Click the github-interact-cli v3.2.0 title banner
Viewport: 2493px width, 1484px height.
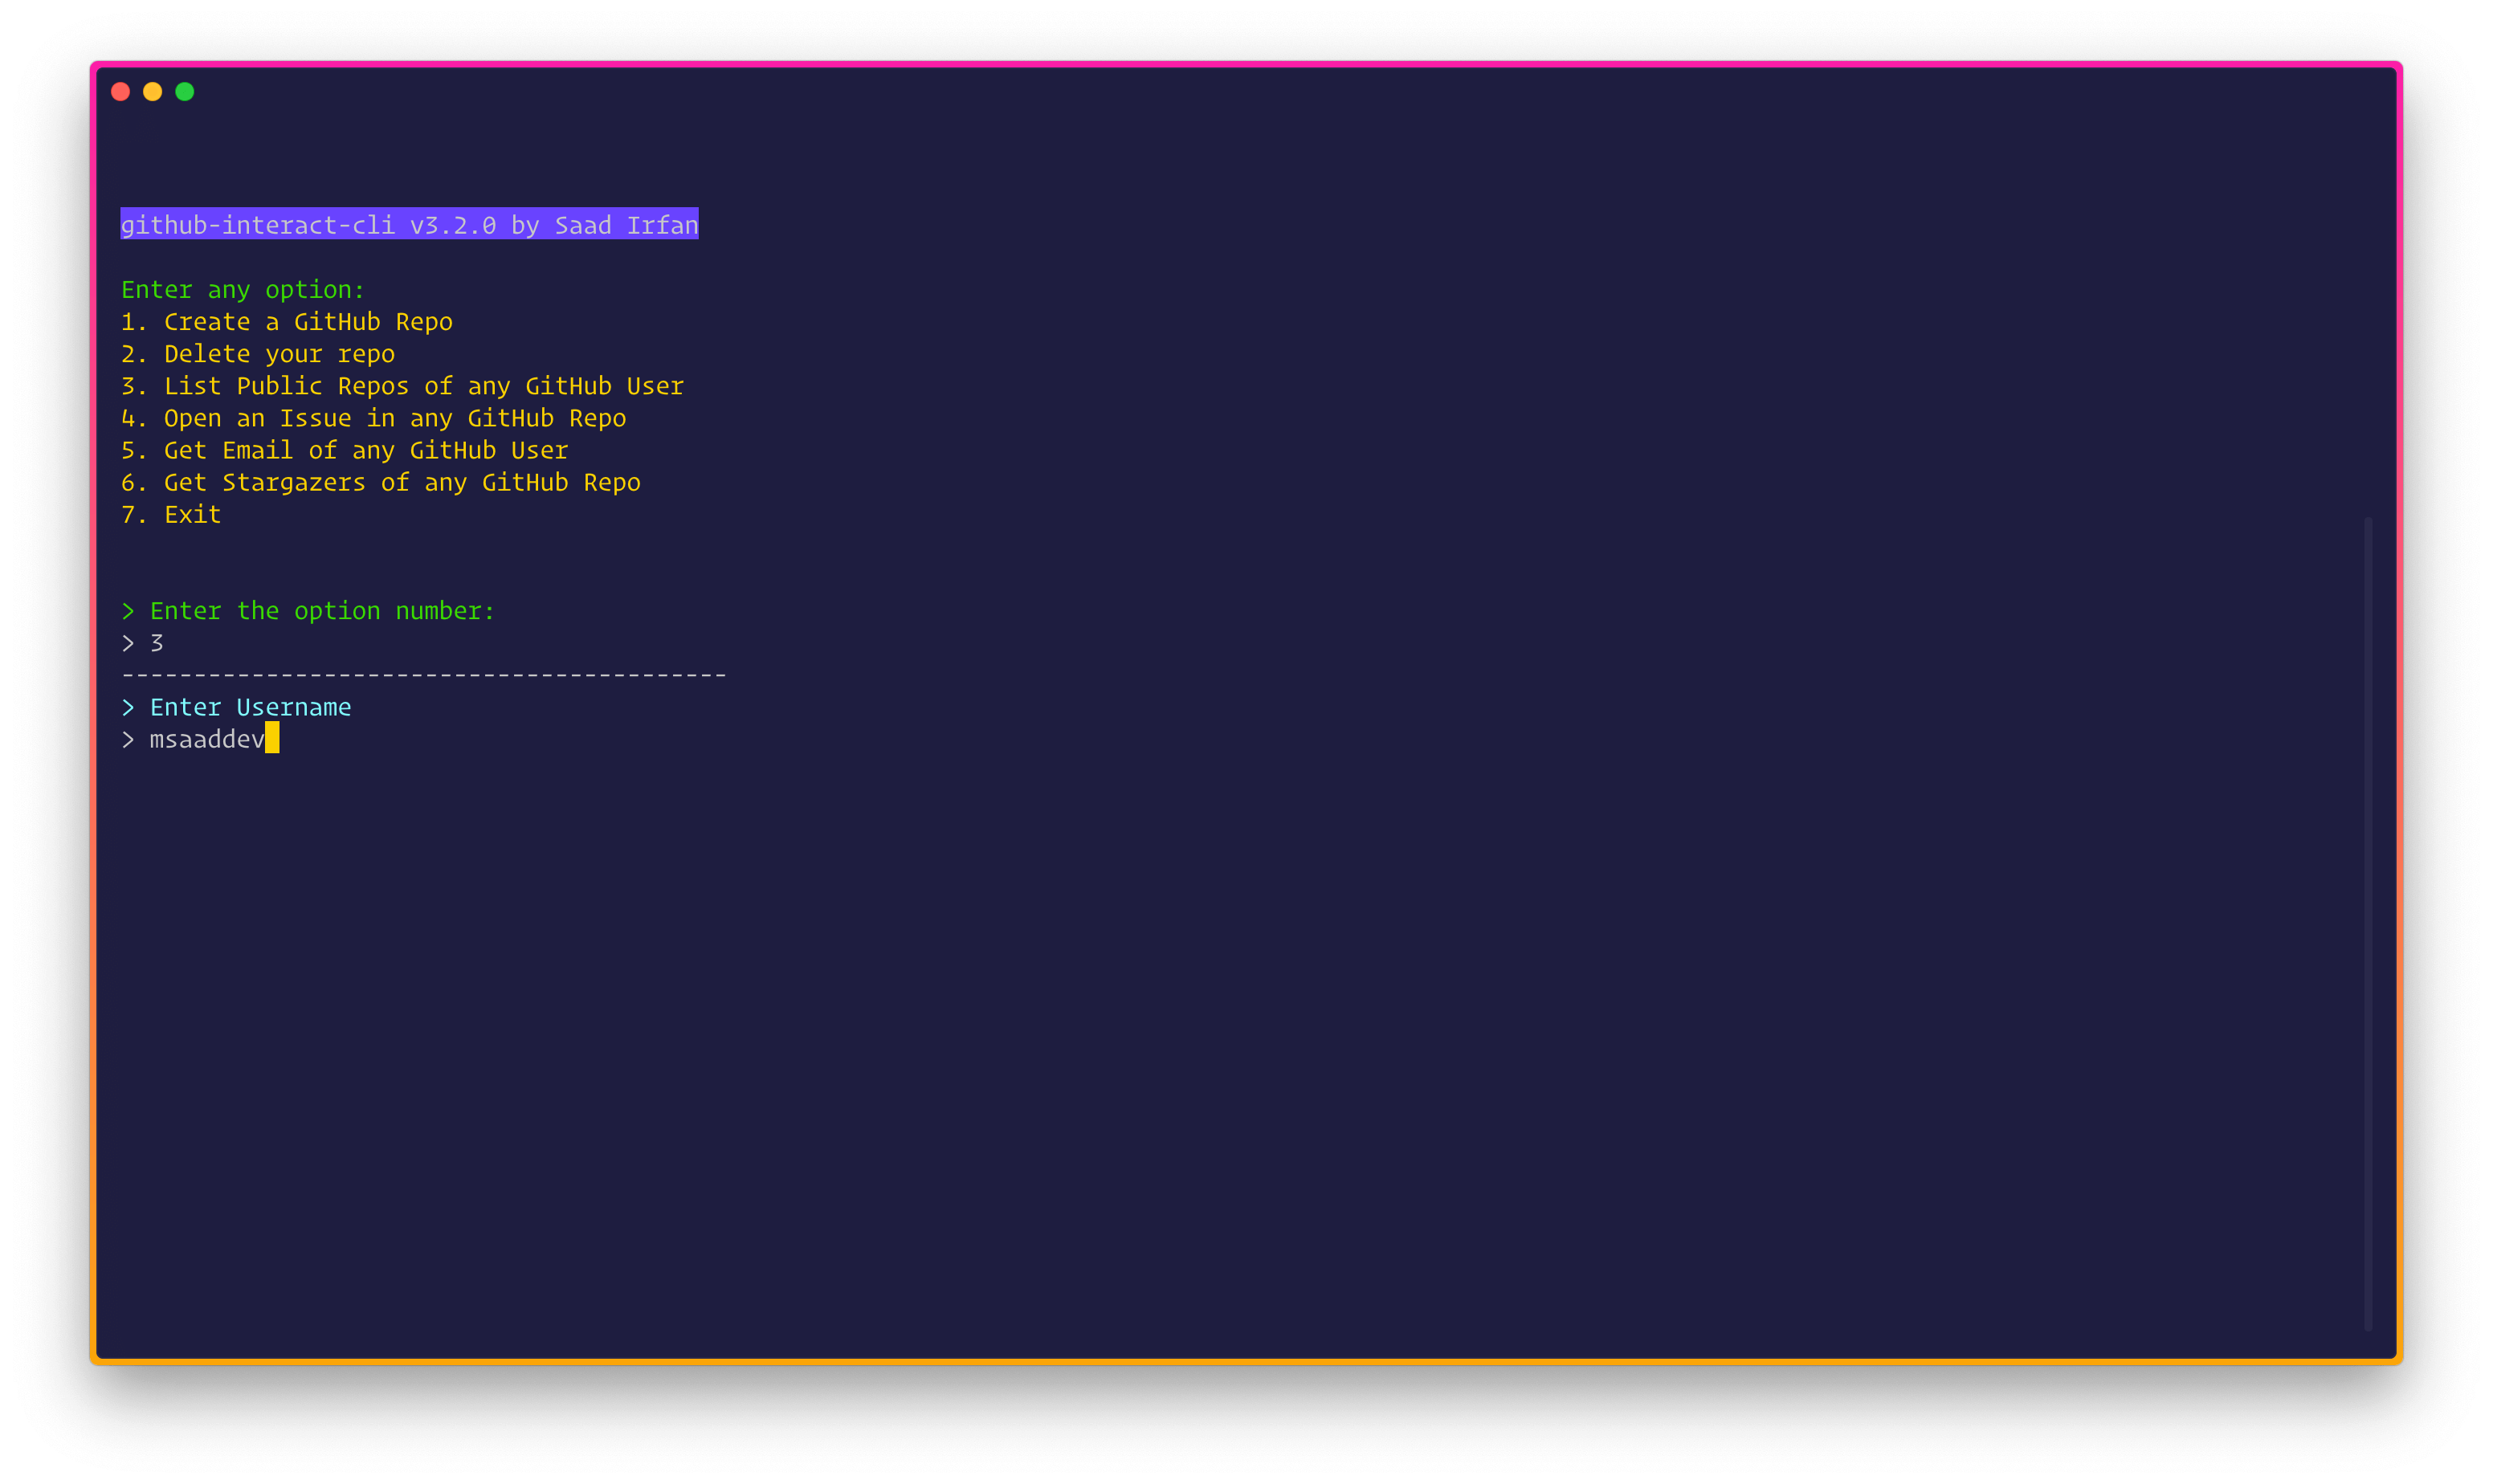pos(409,224)
